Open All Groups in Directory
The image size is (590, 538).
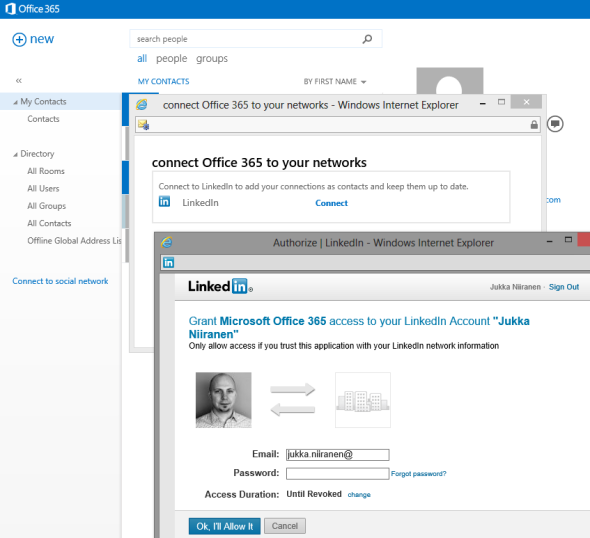click(47, 206)
